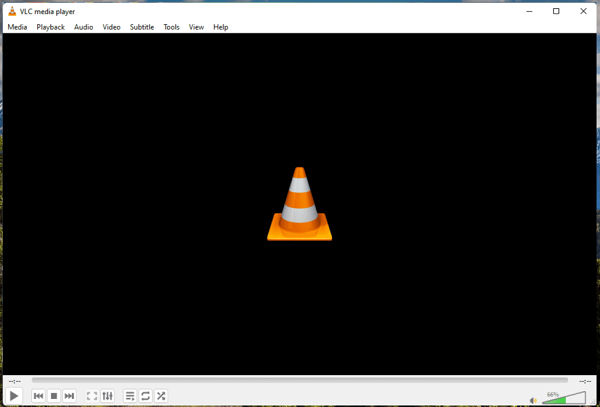This screenshot has height=407, width=600.
Task: Click the large VLC cone in video area
Action: coord(300,204)
